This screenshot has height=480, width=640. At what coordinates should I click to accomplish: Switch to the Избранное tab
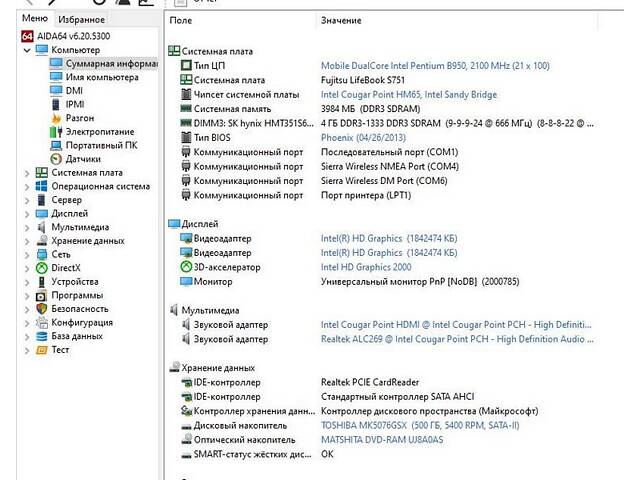click(81, 19)
